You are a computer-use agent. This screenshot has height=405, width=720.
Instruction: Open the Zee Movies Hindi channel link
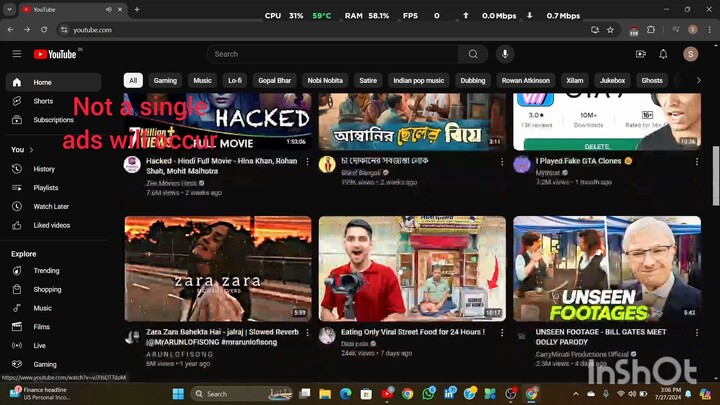[x=172, y=183]
